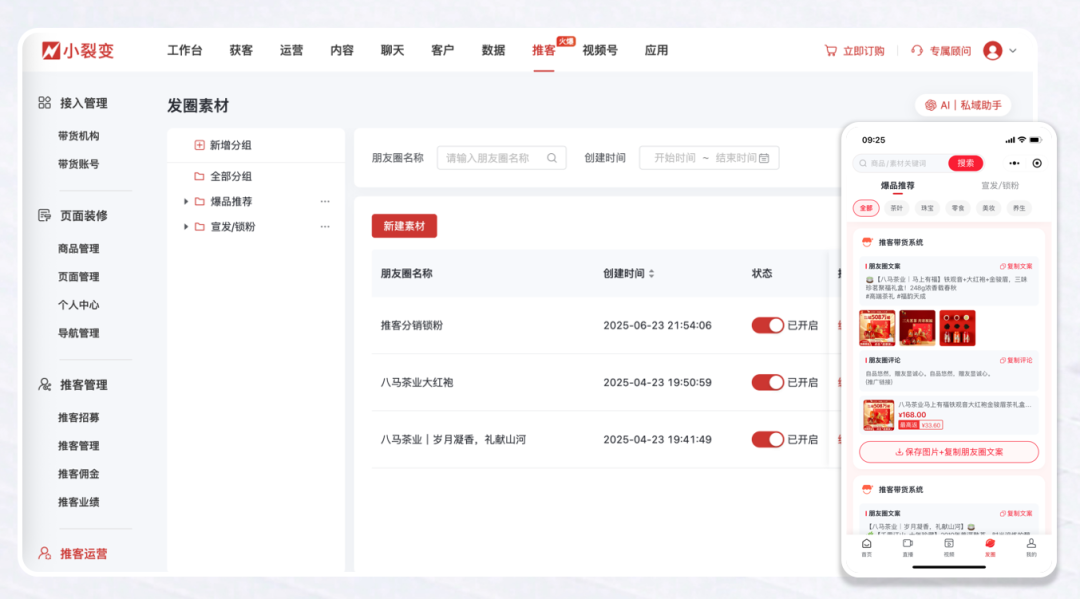Switch to the 视频号 menu item
The image size is (1080, 599).
tap(599, 50)
